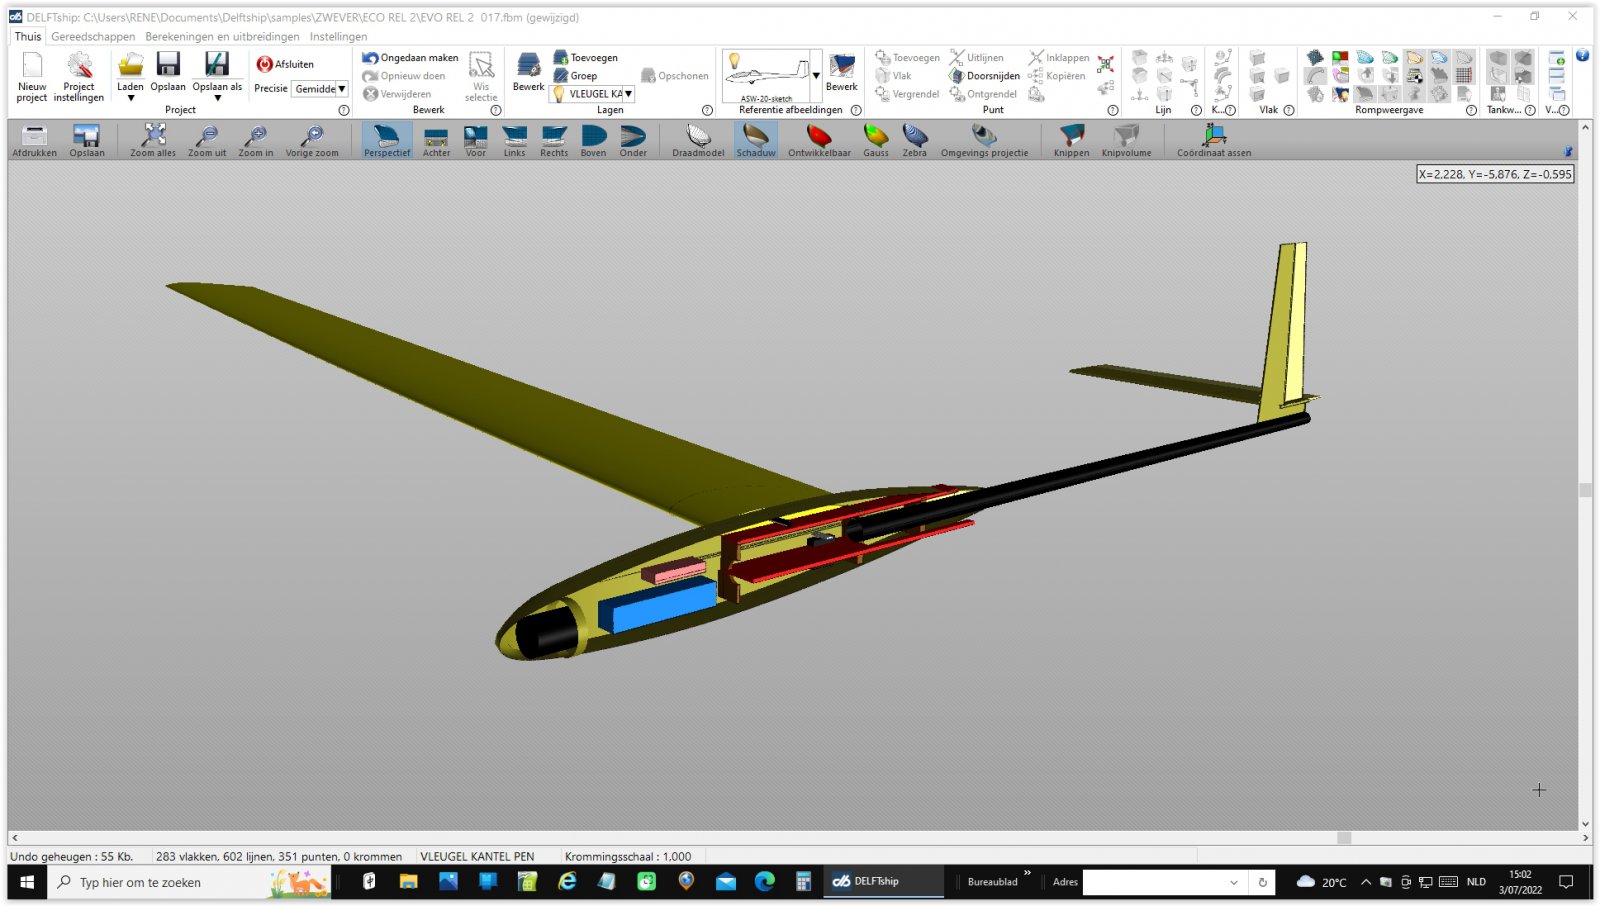Select the ASW-20-sketch reference thumbnail
This screenshot has height=906, width=1600.
766,76
